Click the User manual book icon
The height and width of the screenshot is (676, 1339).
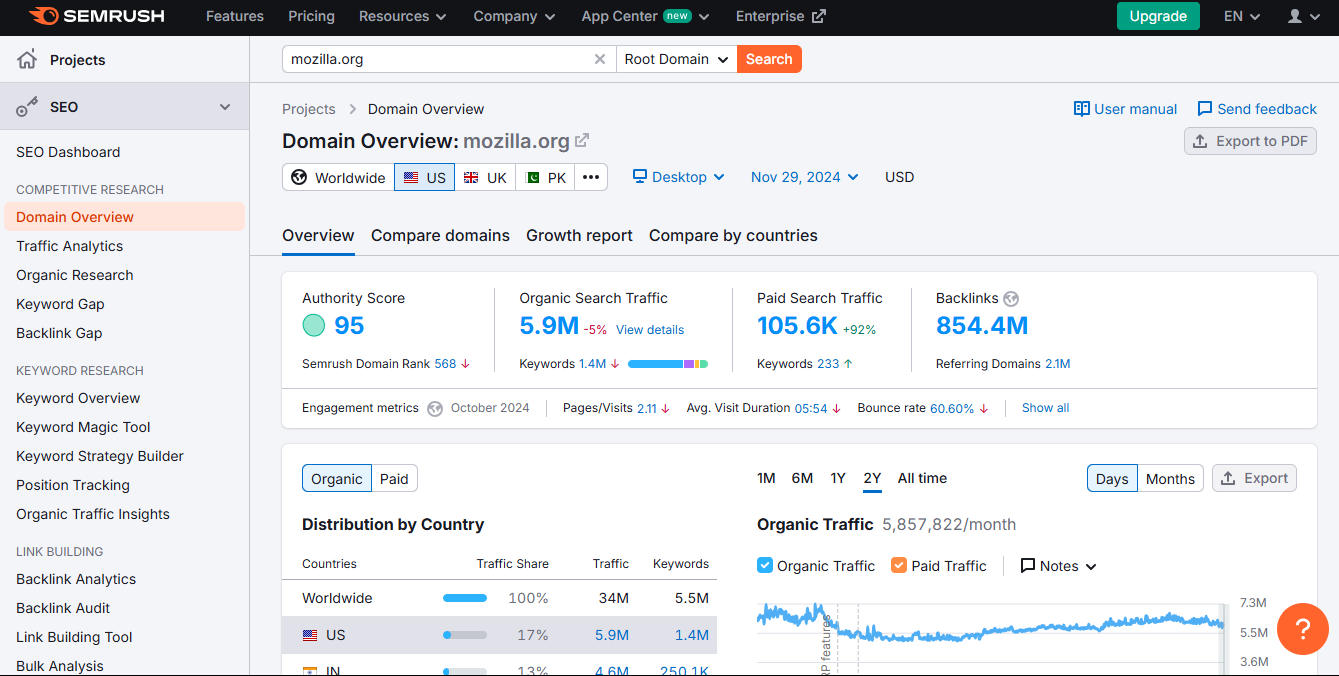pyautogui.click(x=1081, y=109)
